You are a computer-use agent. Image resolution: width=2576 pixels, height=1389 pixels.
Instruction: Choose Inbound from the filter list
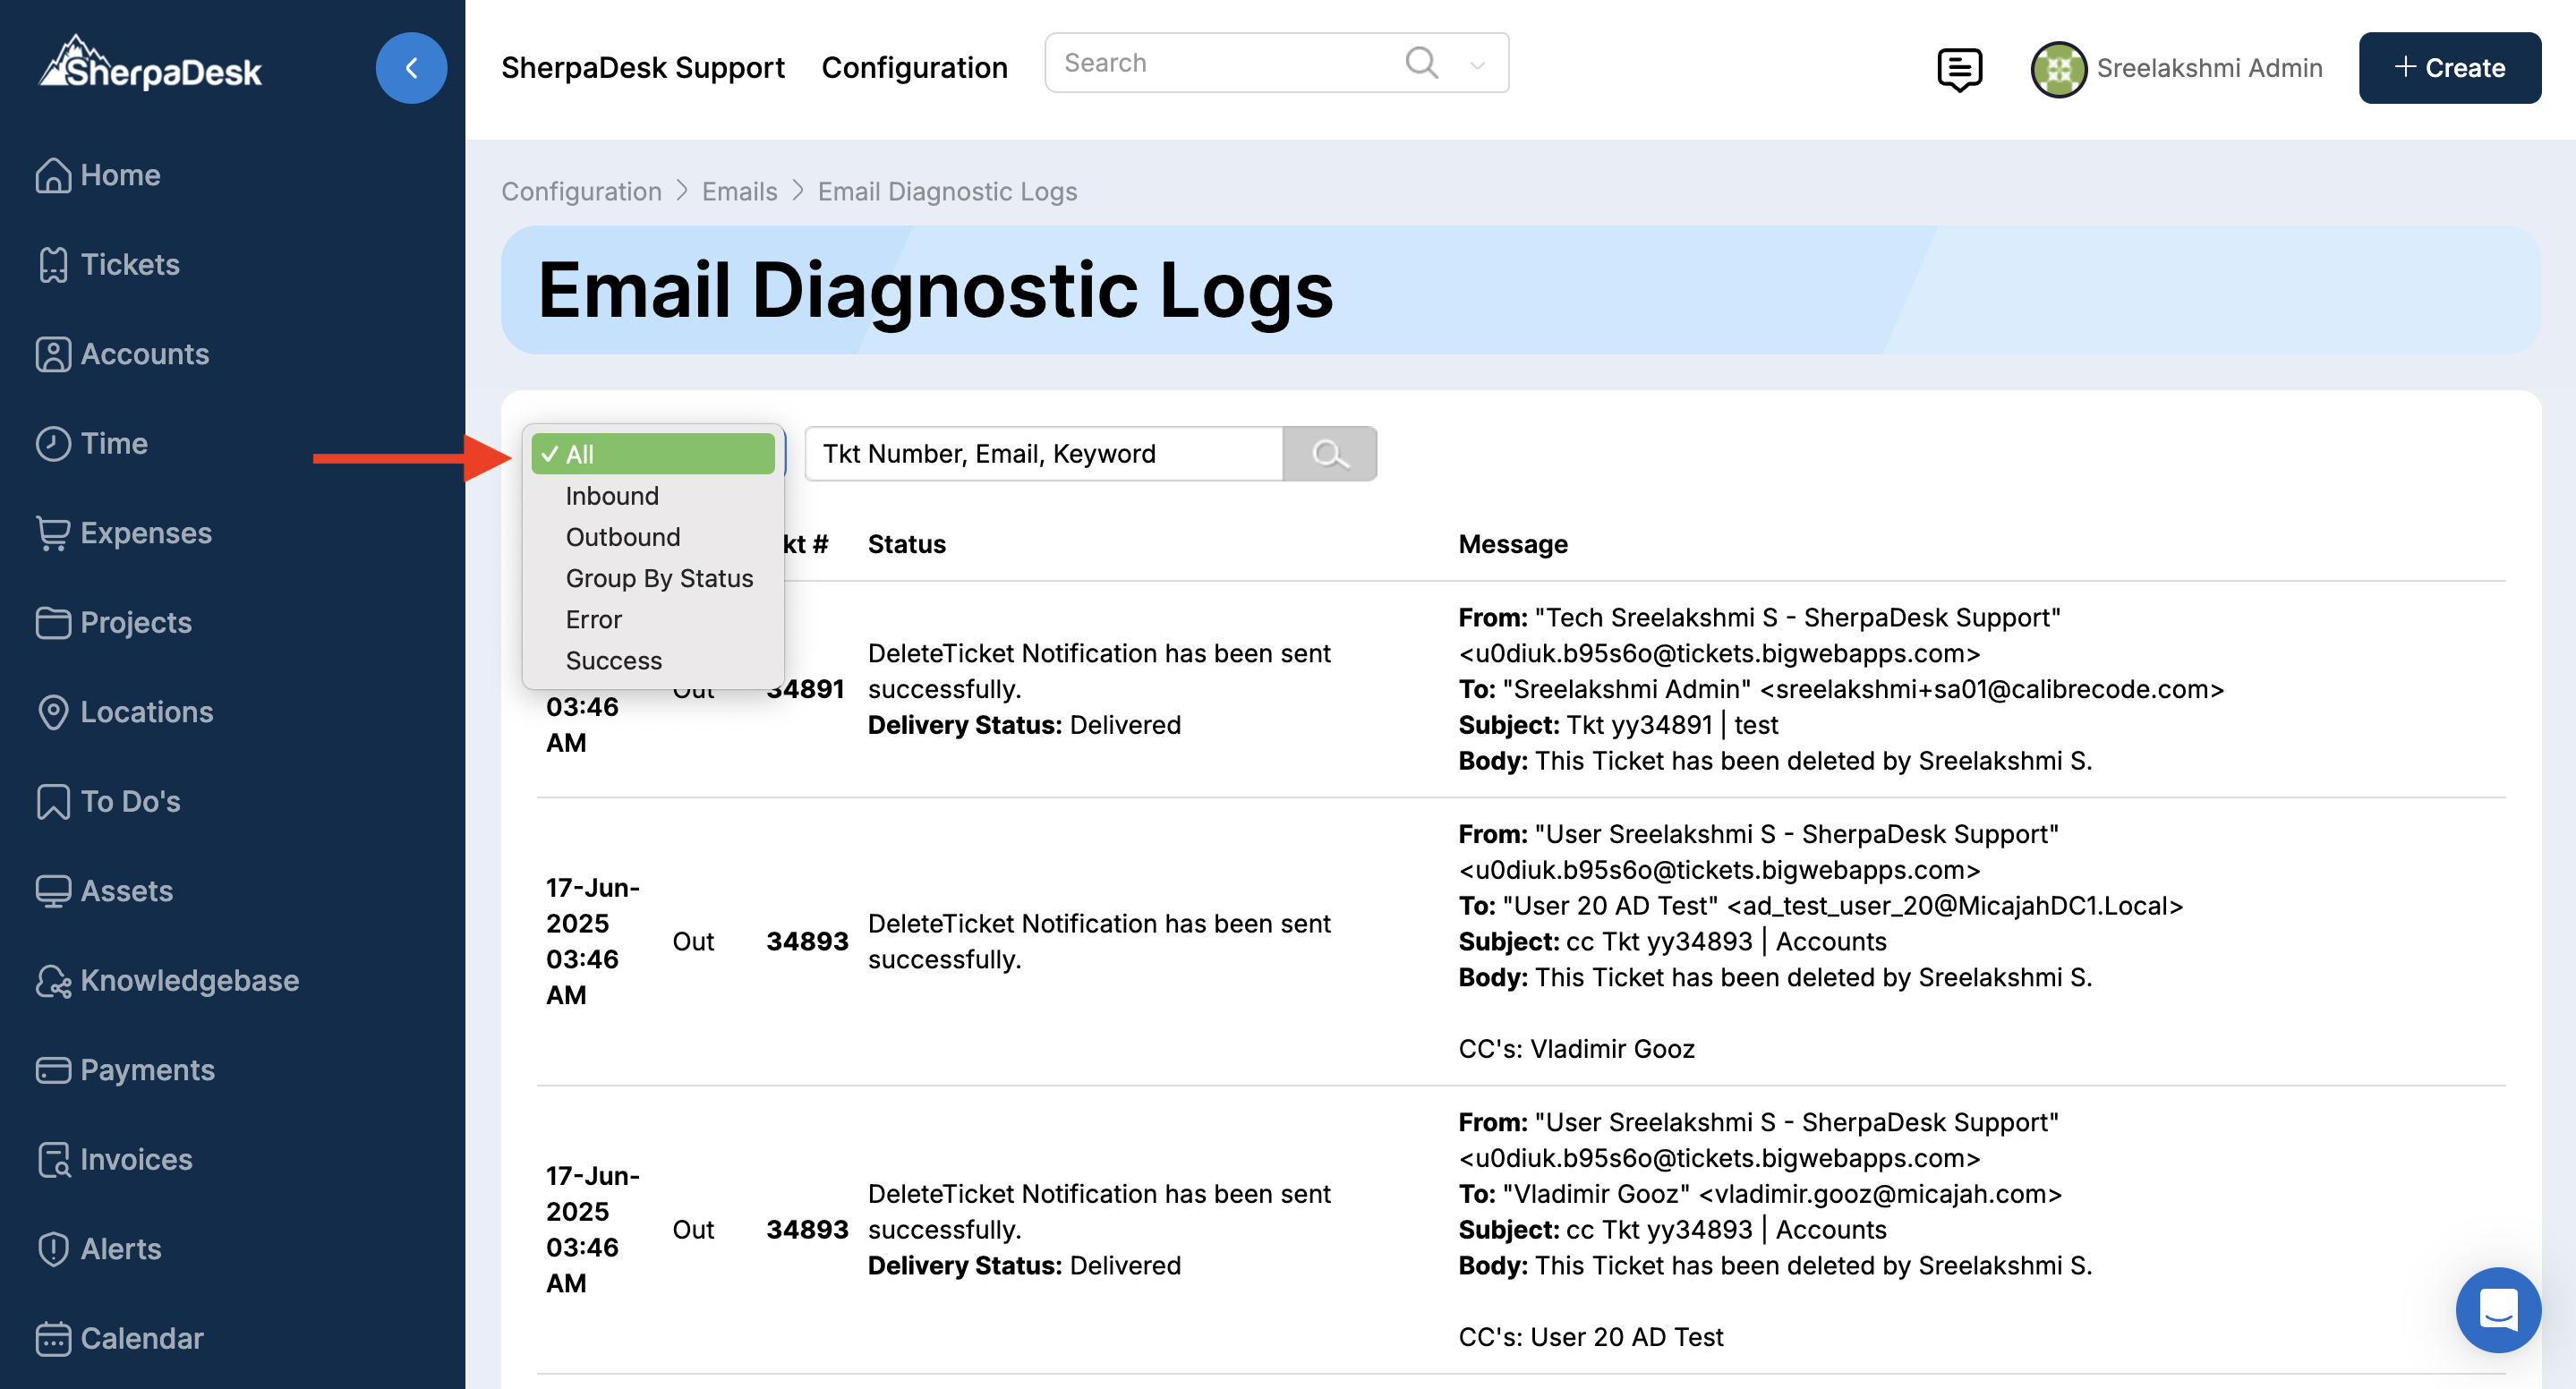pyautogui.click(x=612, y=496)
